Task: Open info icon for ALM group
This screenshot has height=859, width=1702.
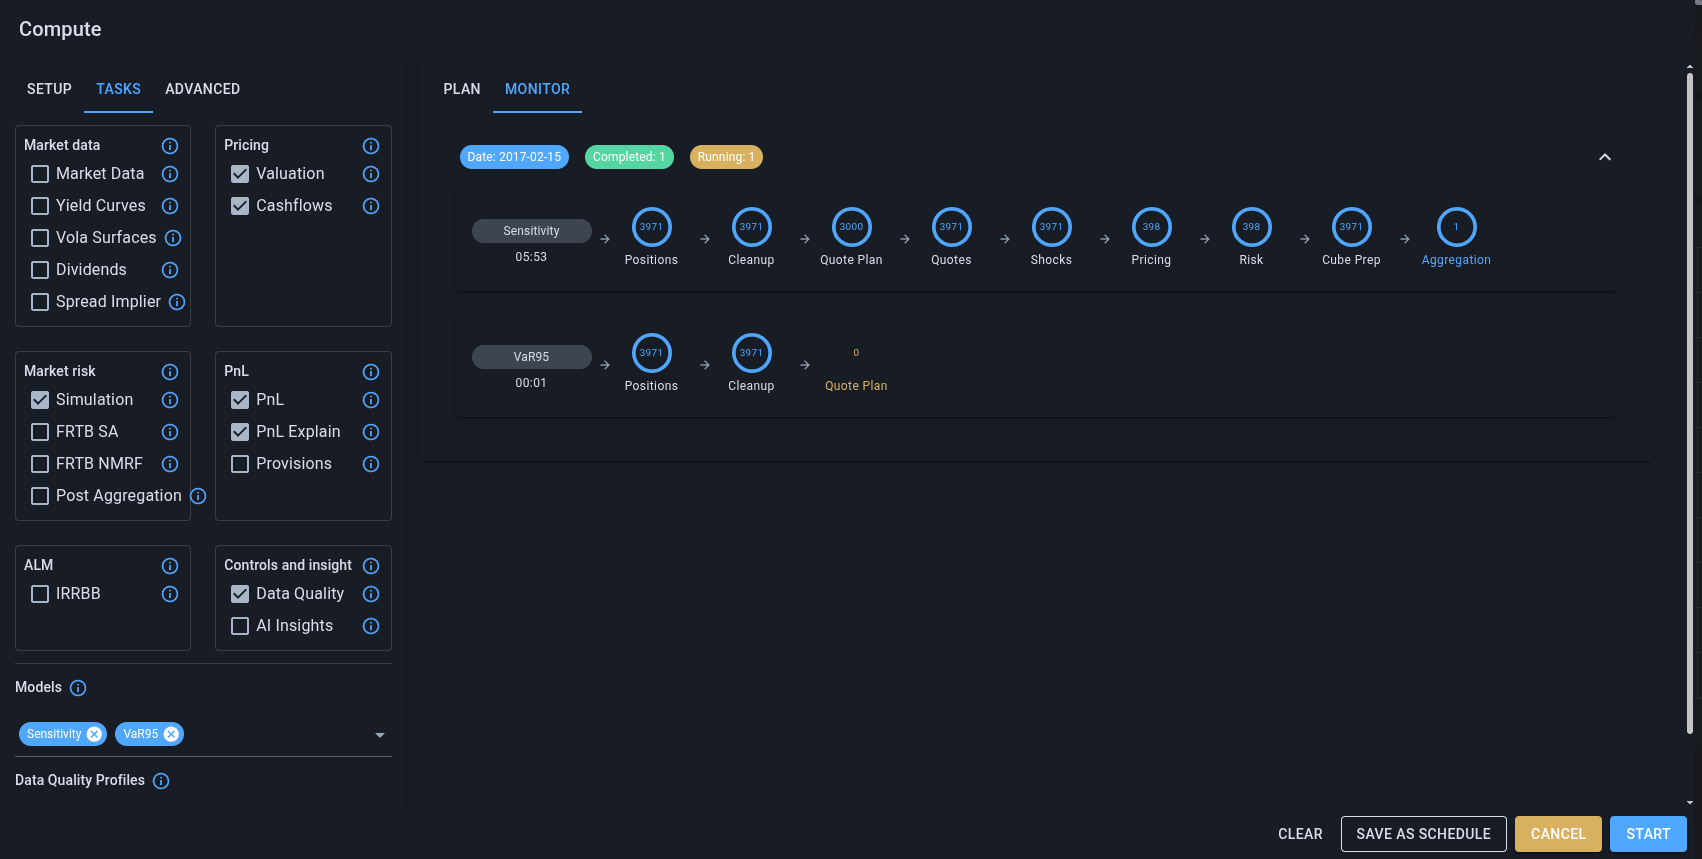Action: (170, 566)
